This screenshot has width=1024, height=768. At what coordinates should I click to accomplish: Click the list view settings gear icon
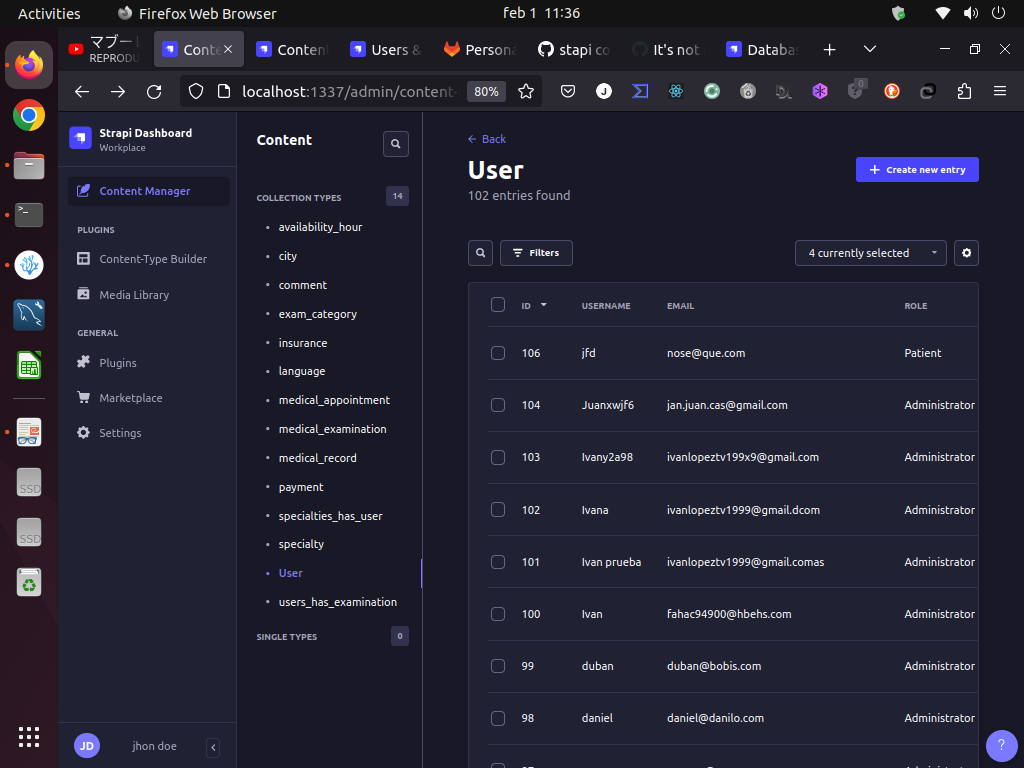coord(966,253)
